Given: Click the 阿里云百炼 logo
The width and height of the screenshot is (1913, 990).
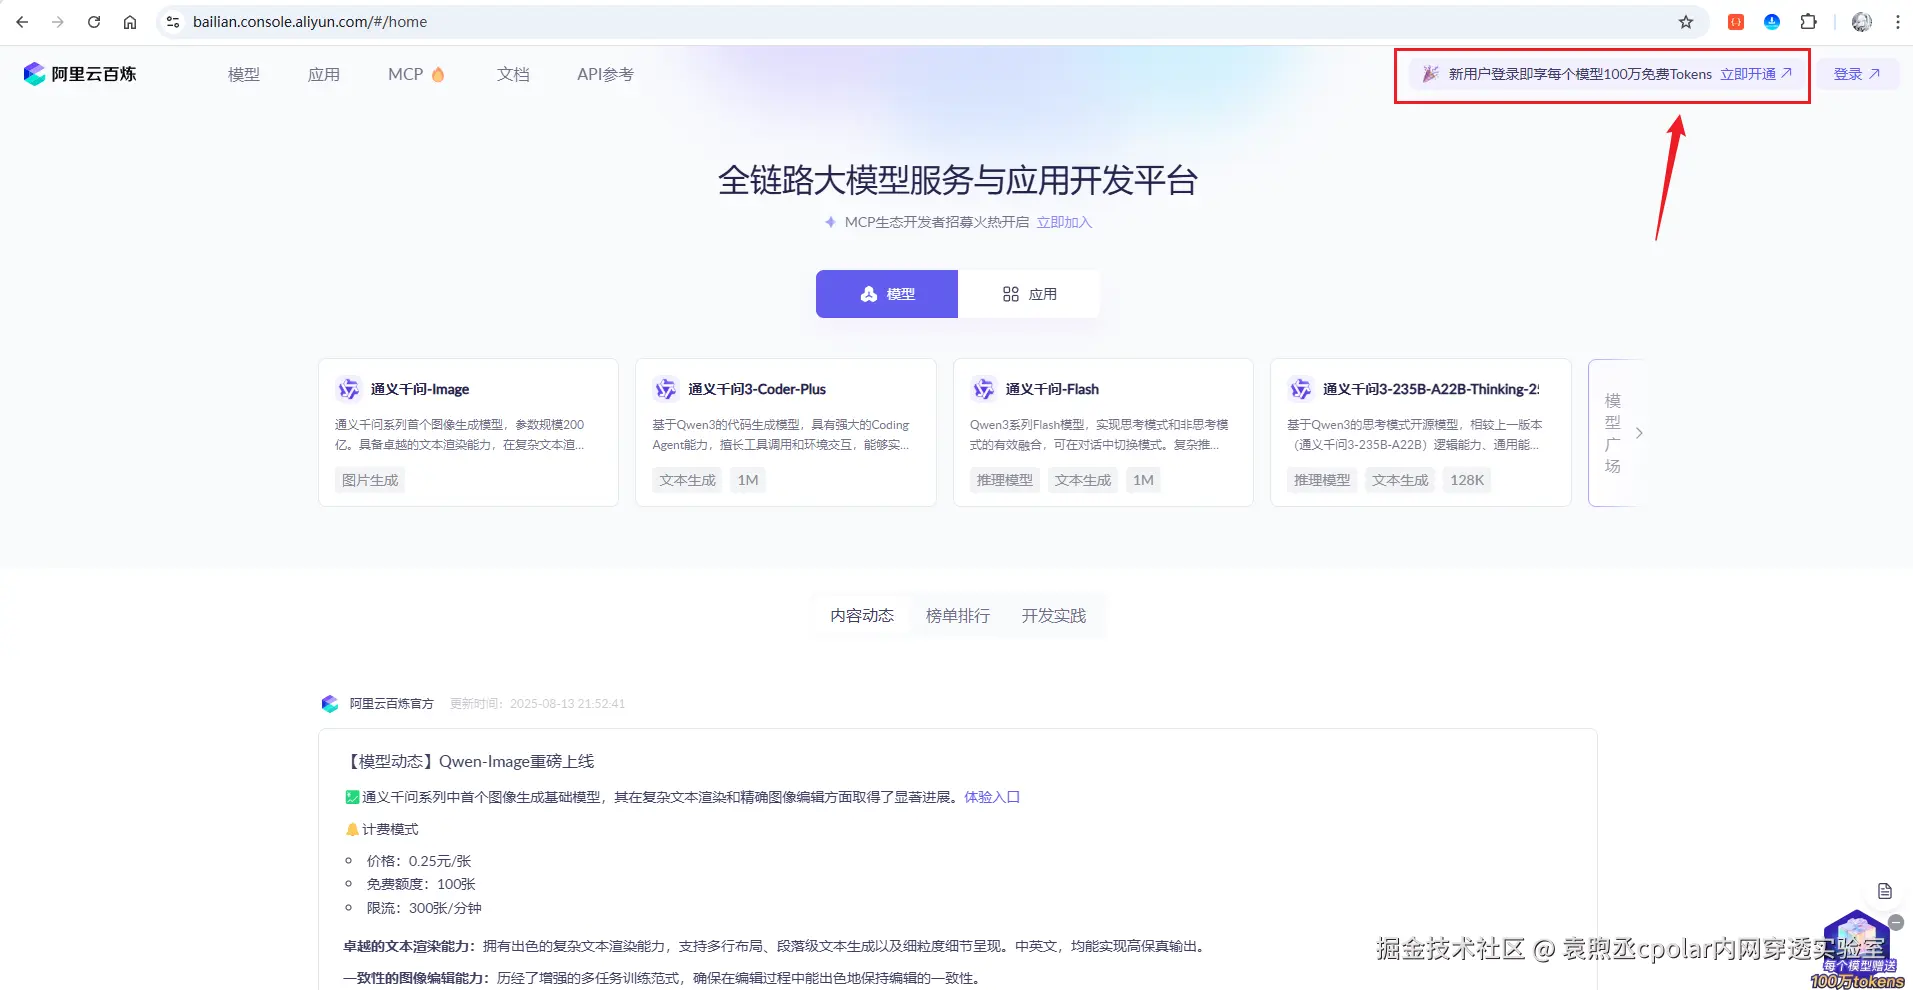Looking at the screenshot, I should pyautogui.click(x=80, y=74).
